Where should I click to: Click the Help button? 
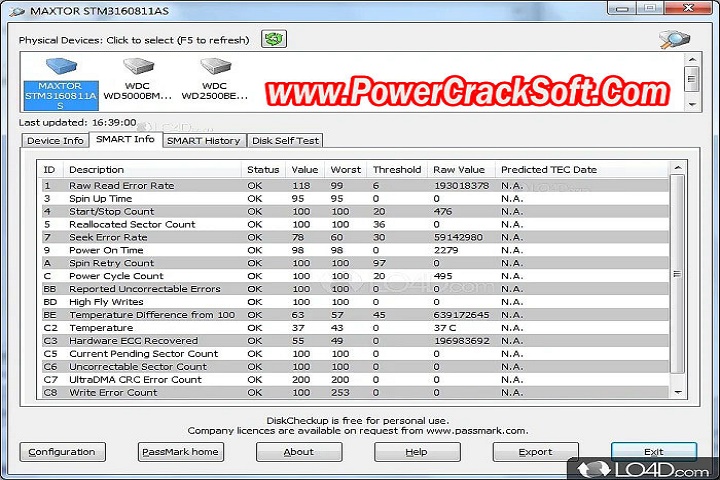[x=416, y=452]
